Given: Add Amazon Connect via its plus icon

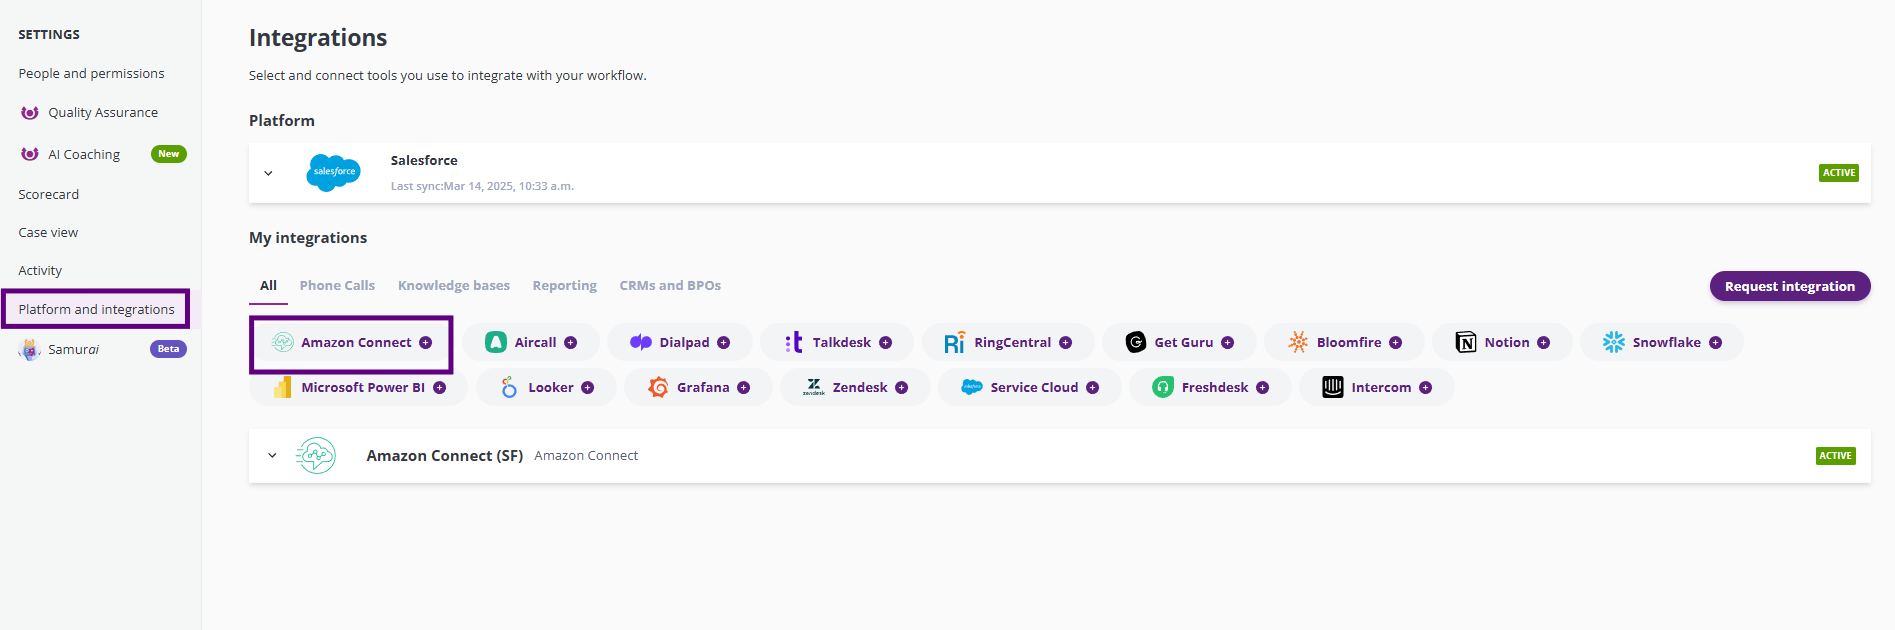Looking at the screenshot, I should pyautogui.click(x=426, y=343).
